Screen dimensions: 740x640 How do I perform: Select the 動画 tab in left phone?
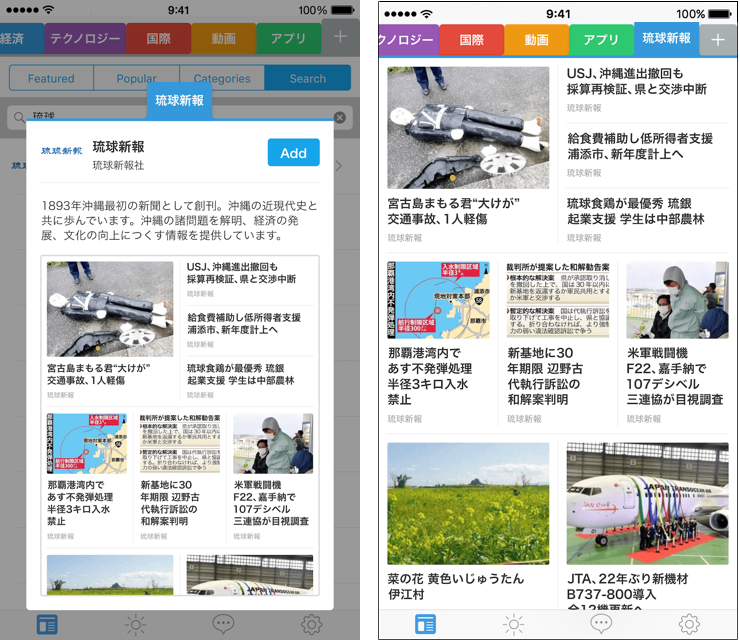coord(224,39)
